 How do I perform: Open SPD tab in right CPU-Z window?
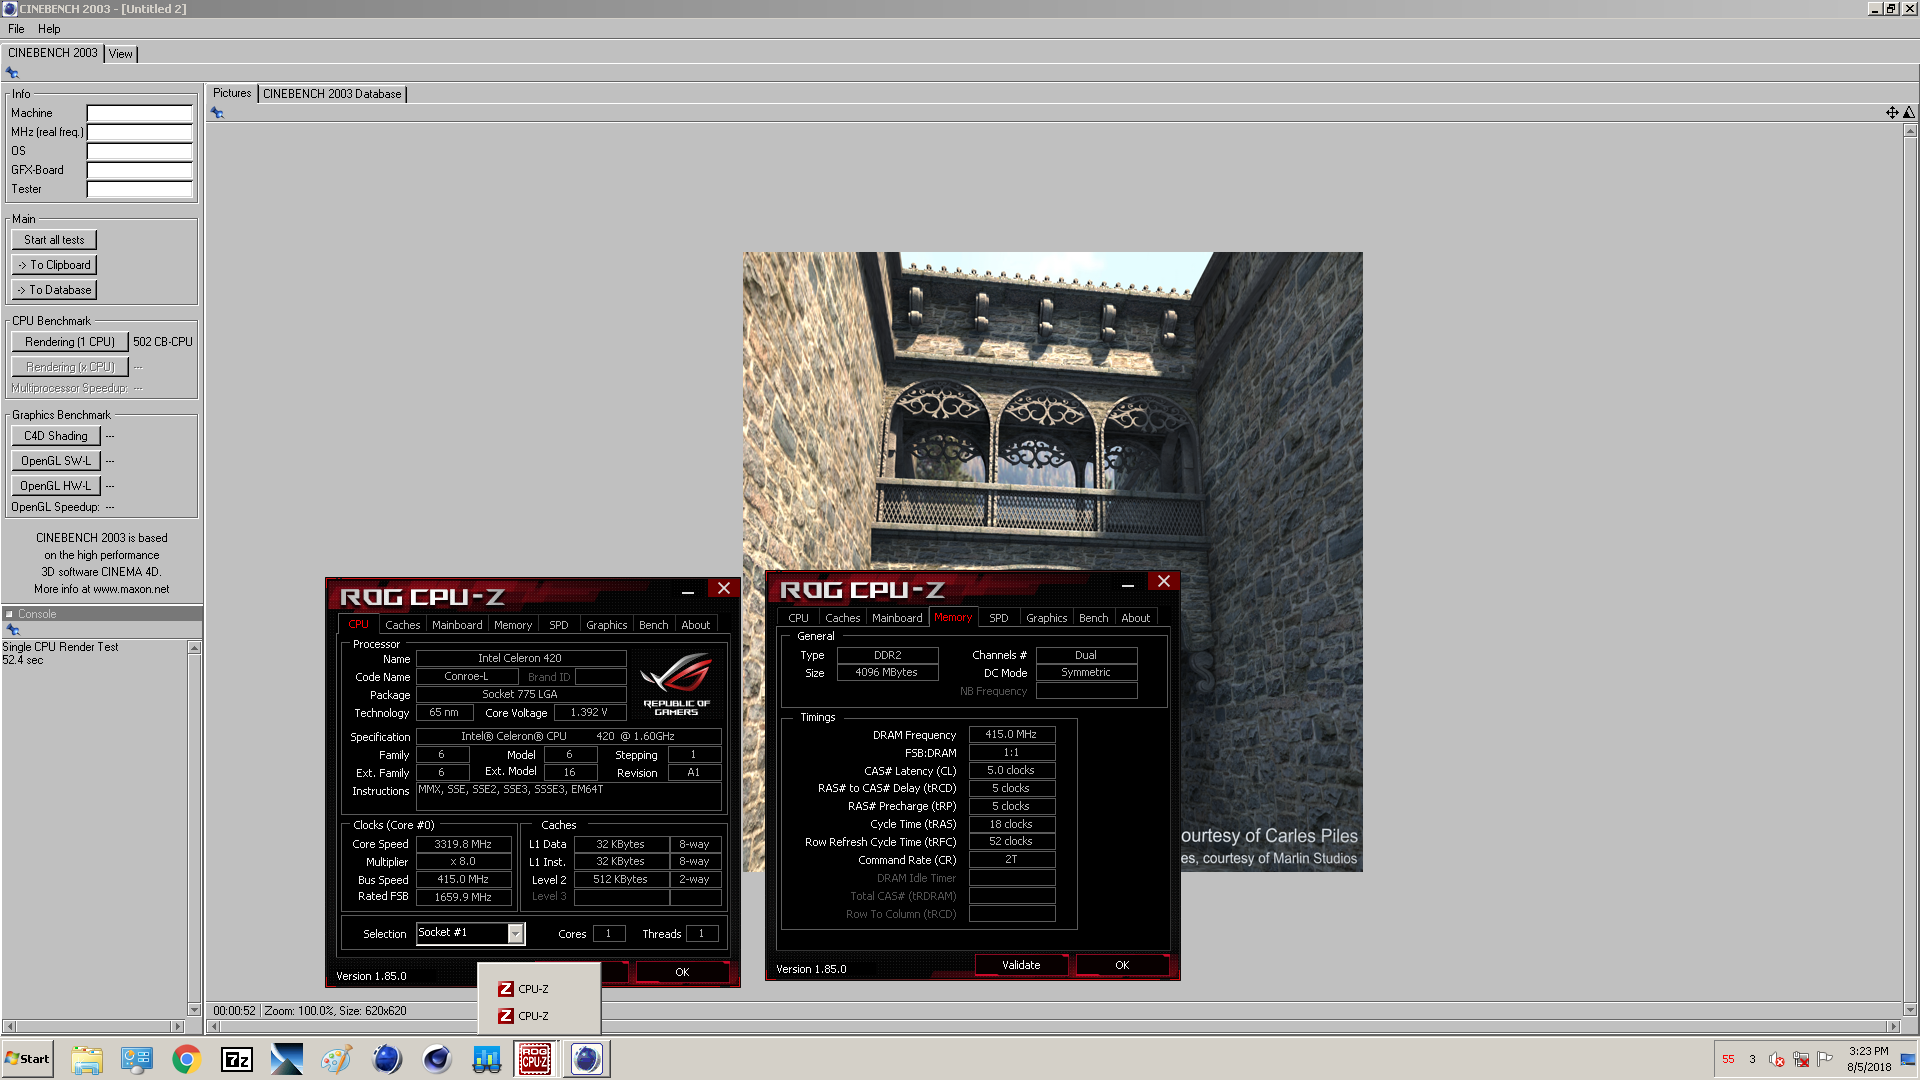pos(998,618)
